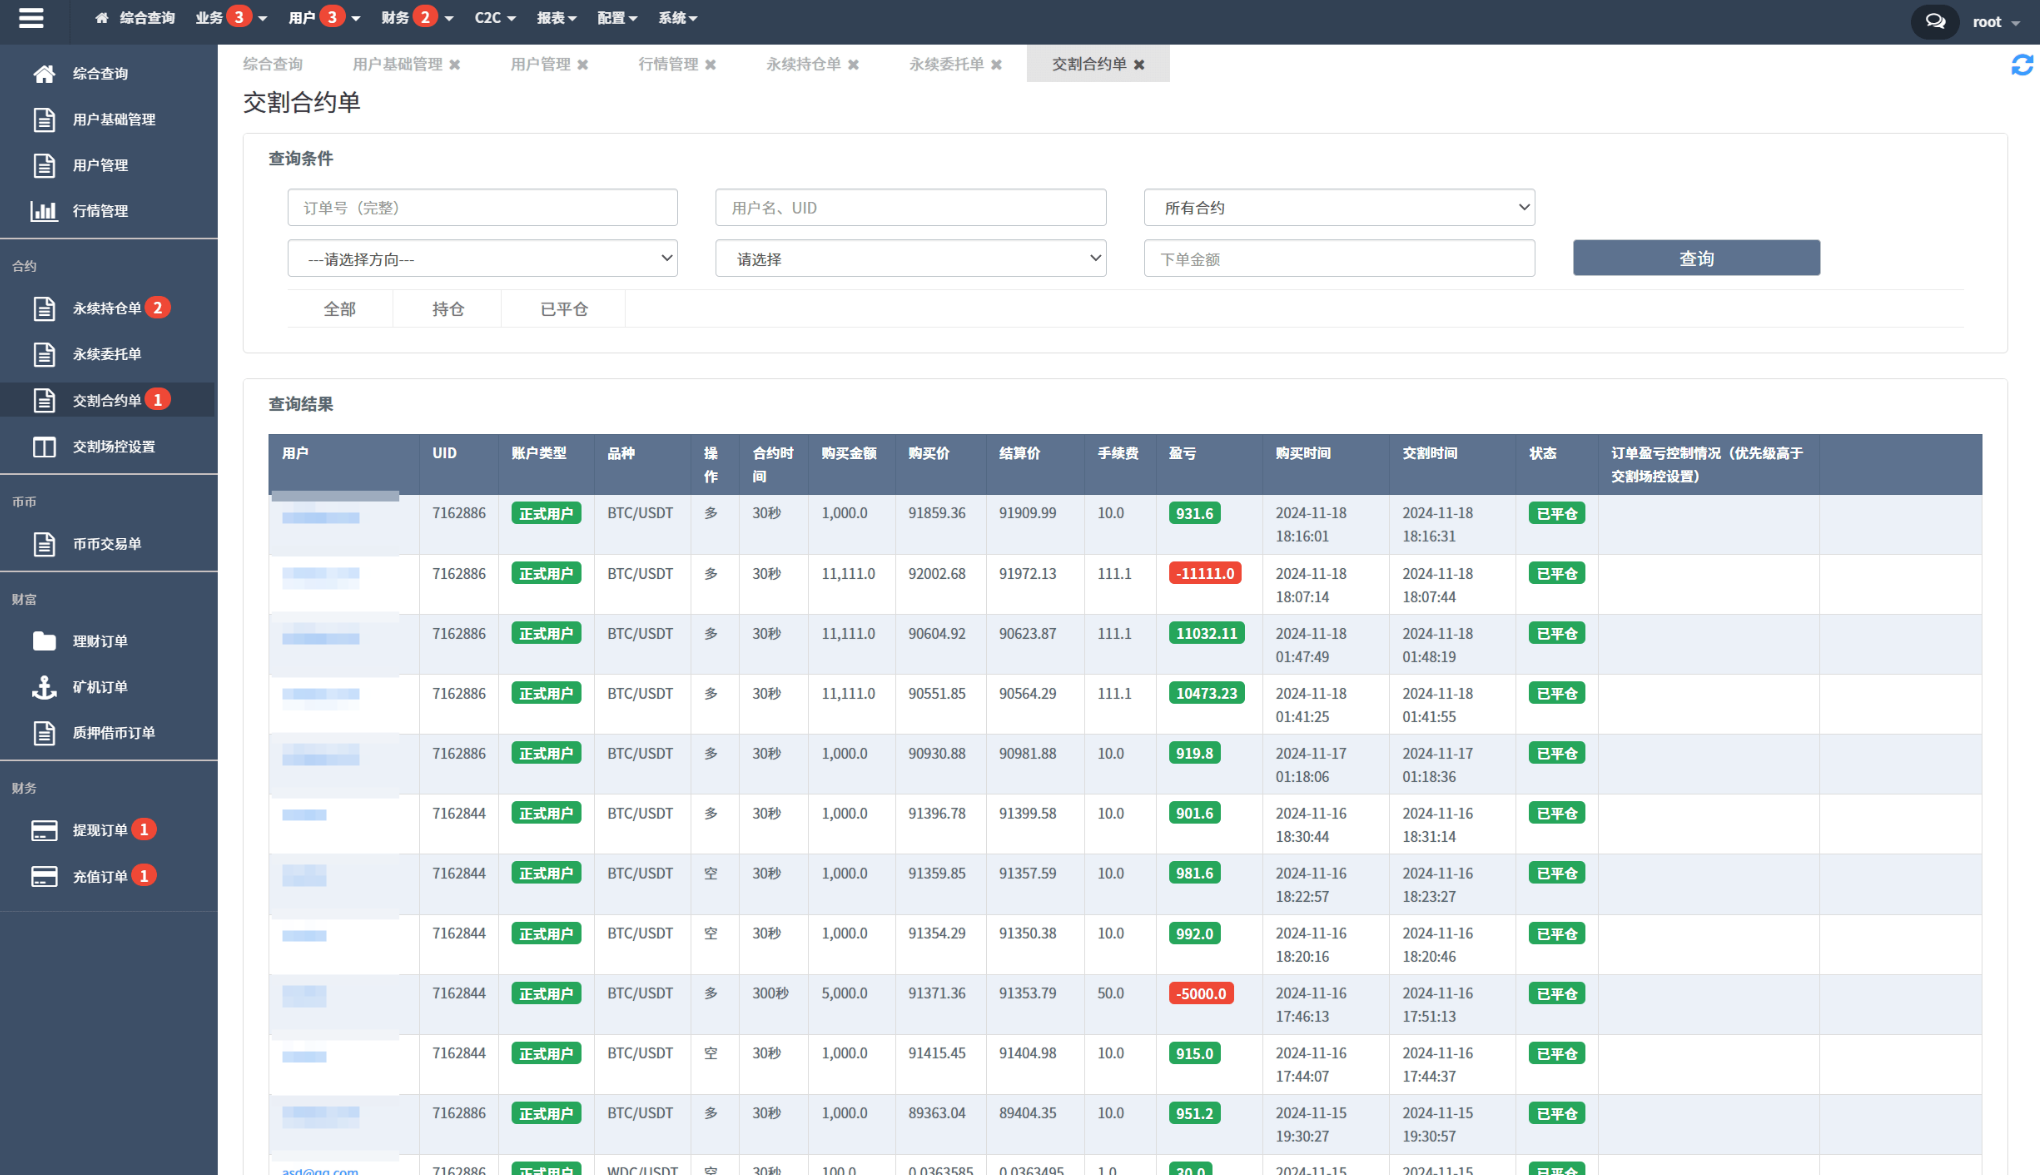Select the 全部 filter tab
This screenshot has height=1175, width=2040.
(x=339, y=309)
